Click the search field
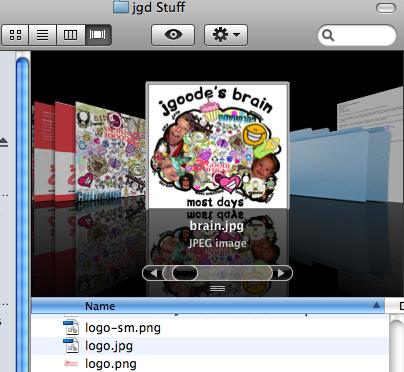 (357, 35)
